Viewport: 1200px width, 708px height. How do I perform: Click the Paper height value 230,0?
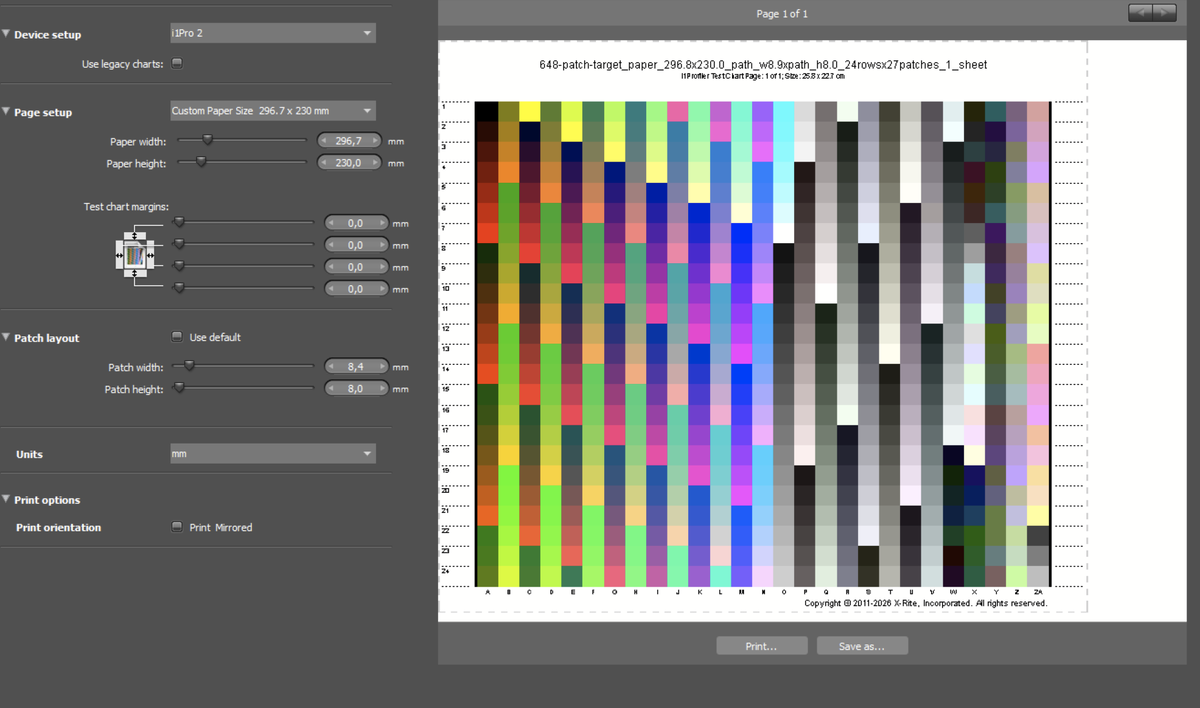pos(350,163)
